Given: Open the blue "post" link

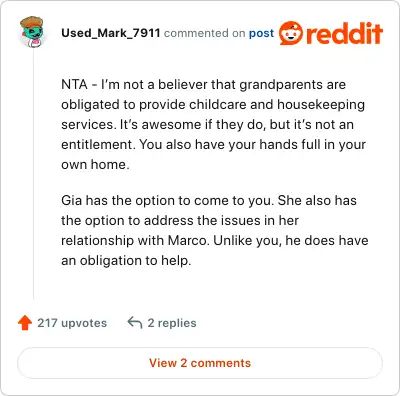Looking at the screenshot, I should pyautogui.click(x=261, y=33).
